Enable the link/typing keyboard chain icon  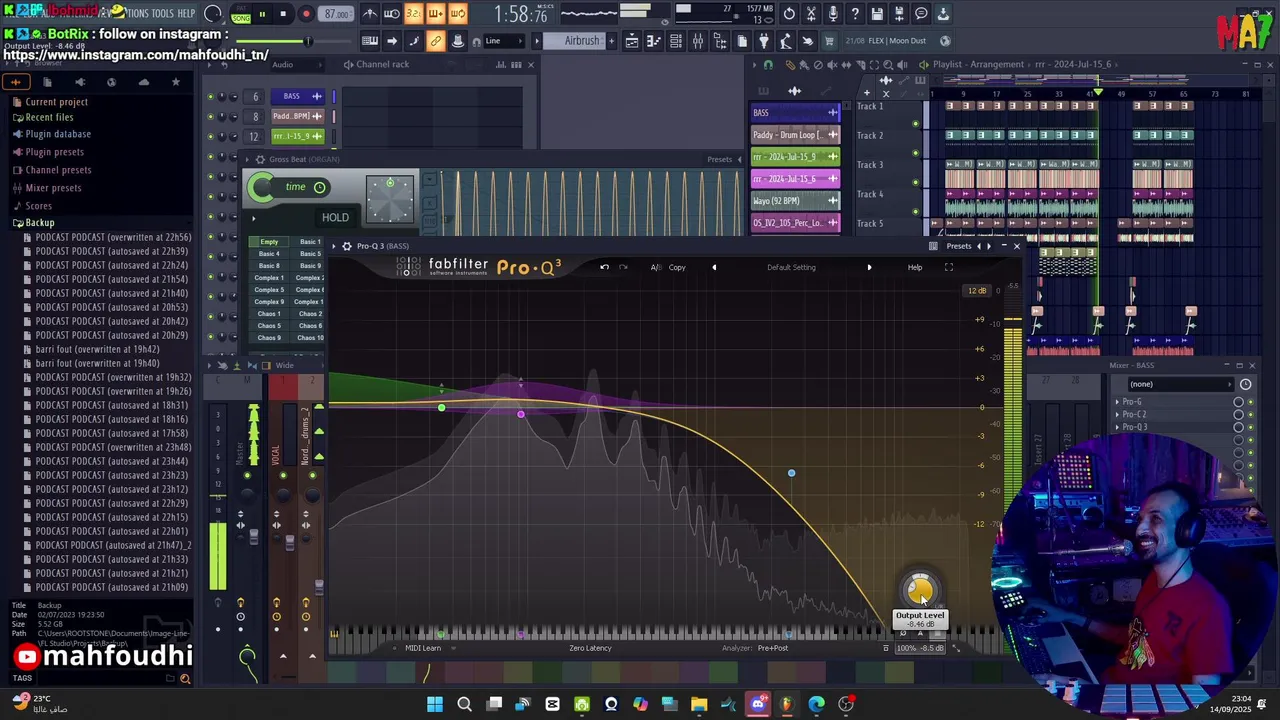coord(435,41)
